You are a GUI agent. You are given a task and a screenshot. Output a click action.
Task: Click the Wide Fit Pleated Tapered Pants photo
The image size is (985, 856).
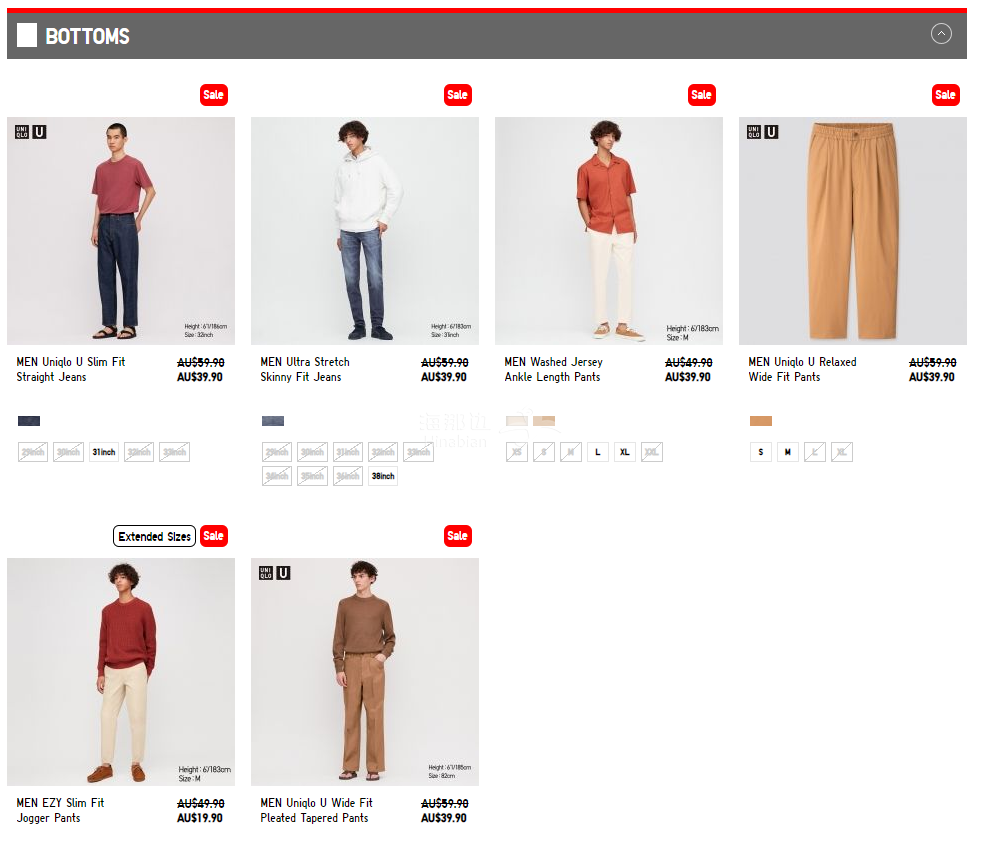(364, 671)
